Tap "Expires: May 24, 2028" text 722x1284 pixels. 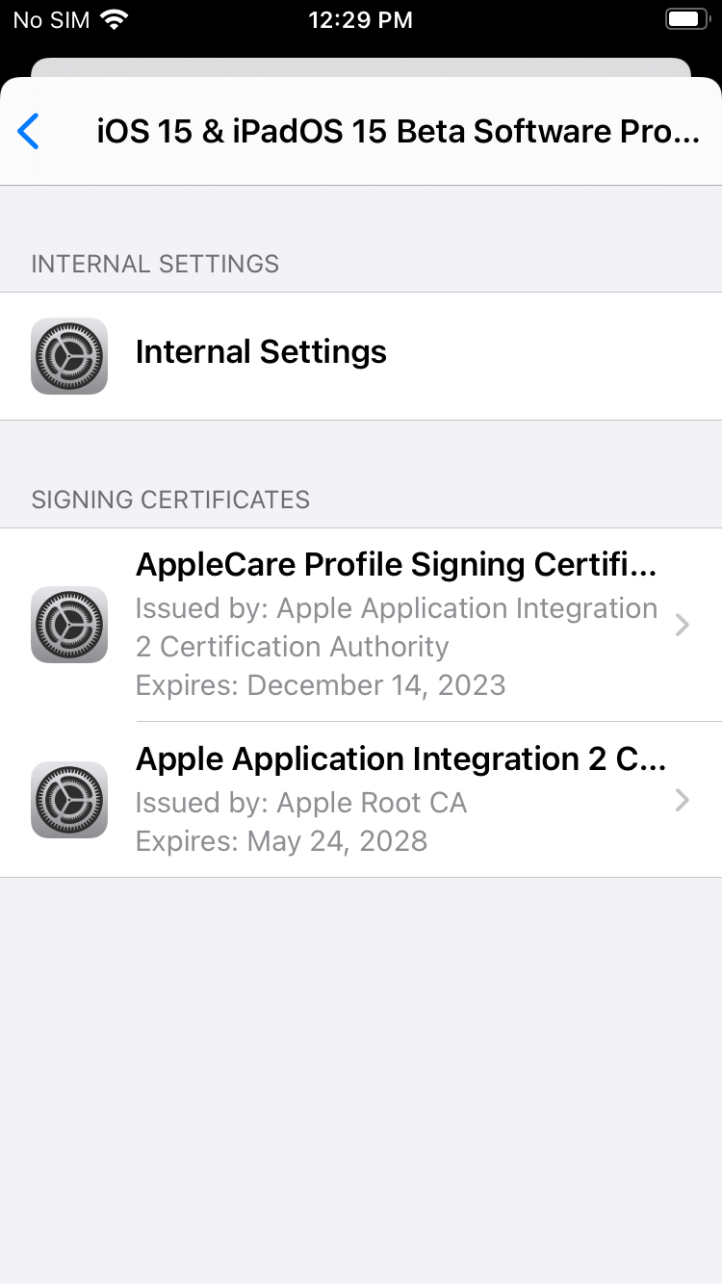(x=281, y=841)
